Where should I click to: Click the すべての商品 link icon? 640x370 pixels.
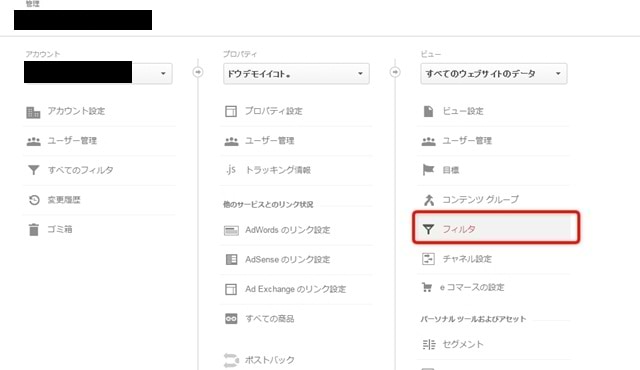(231, 319)
